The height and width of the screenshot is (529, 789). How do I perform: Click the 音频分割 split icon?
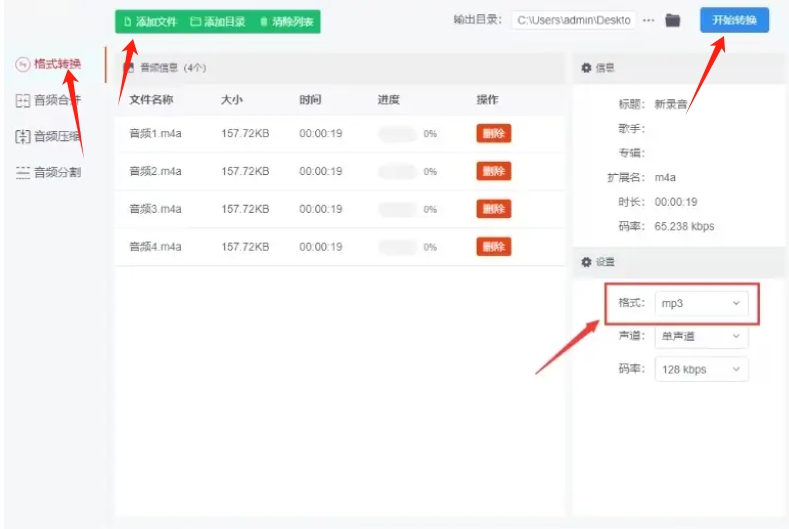23,173
